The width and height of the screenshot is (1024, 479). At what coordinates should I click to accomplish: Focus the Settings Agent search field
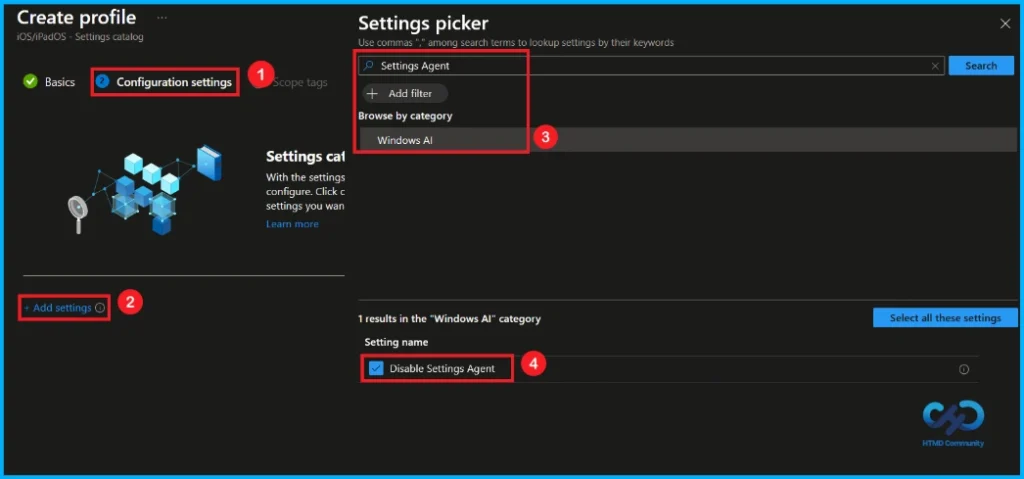pos(651,65)
